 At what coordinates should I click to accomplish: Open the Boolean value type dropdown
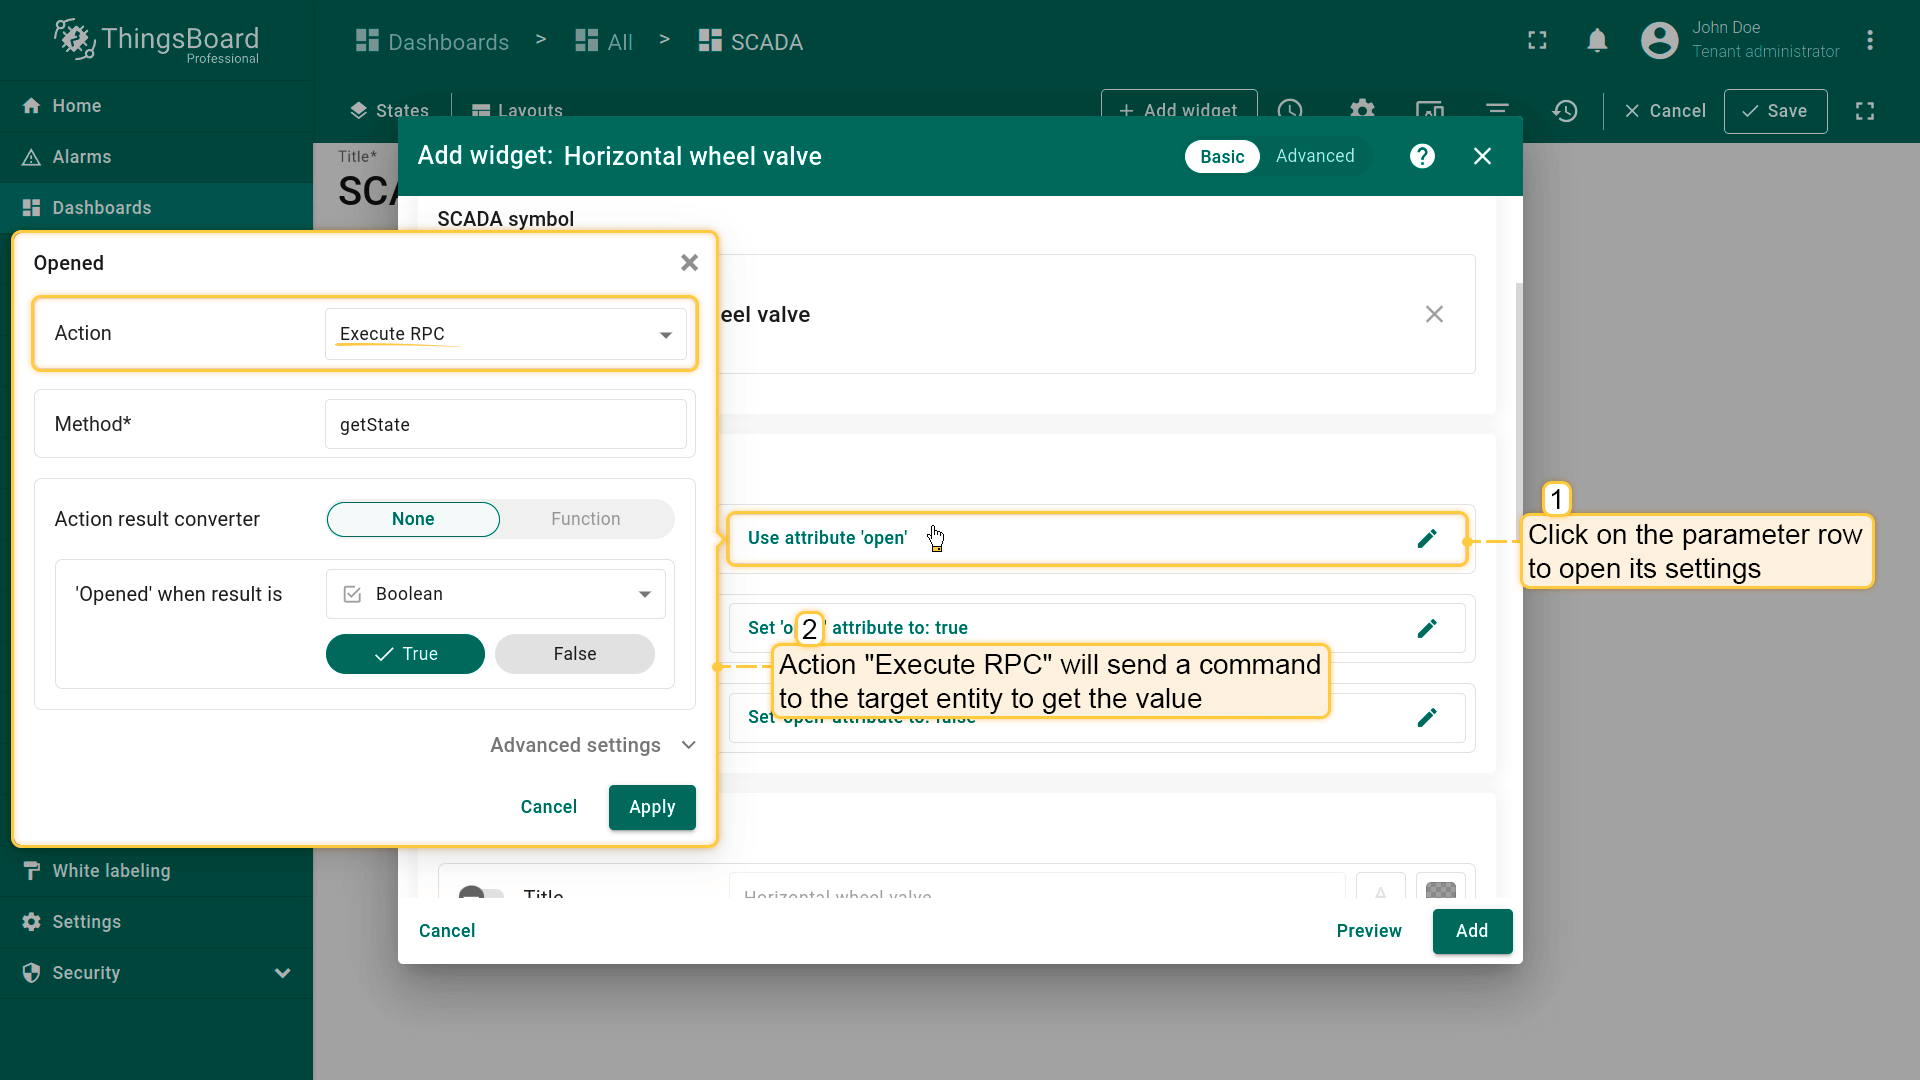[x=496, y=594]
